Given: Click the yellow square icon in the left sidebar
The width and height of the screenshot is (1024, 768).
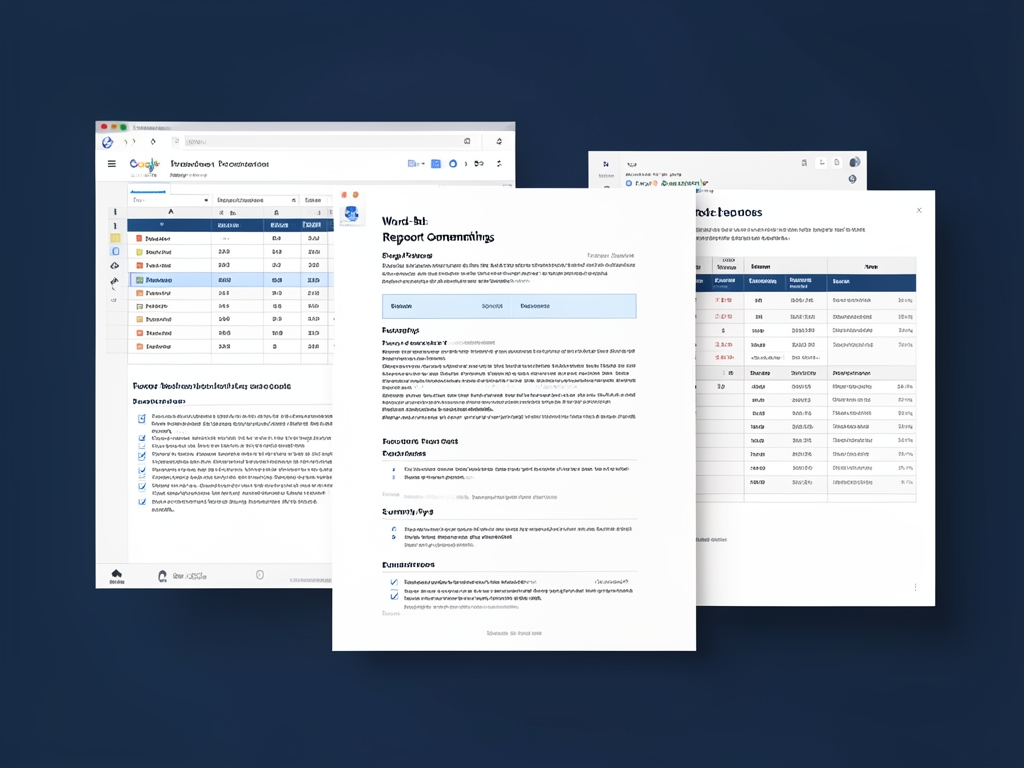Looking at the screenshot, I should 116,238.
